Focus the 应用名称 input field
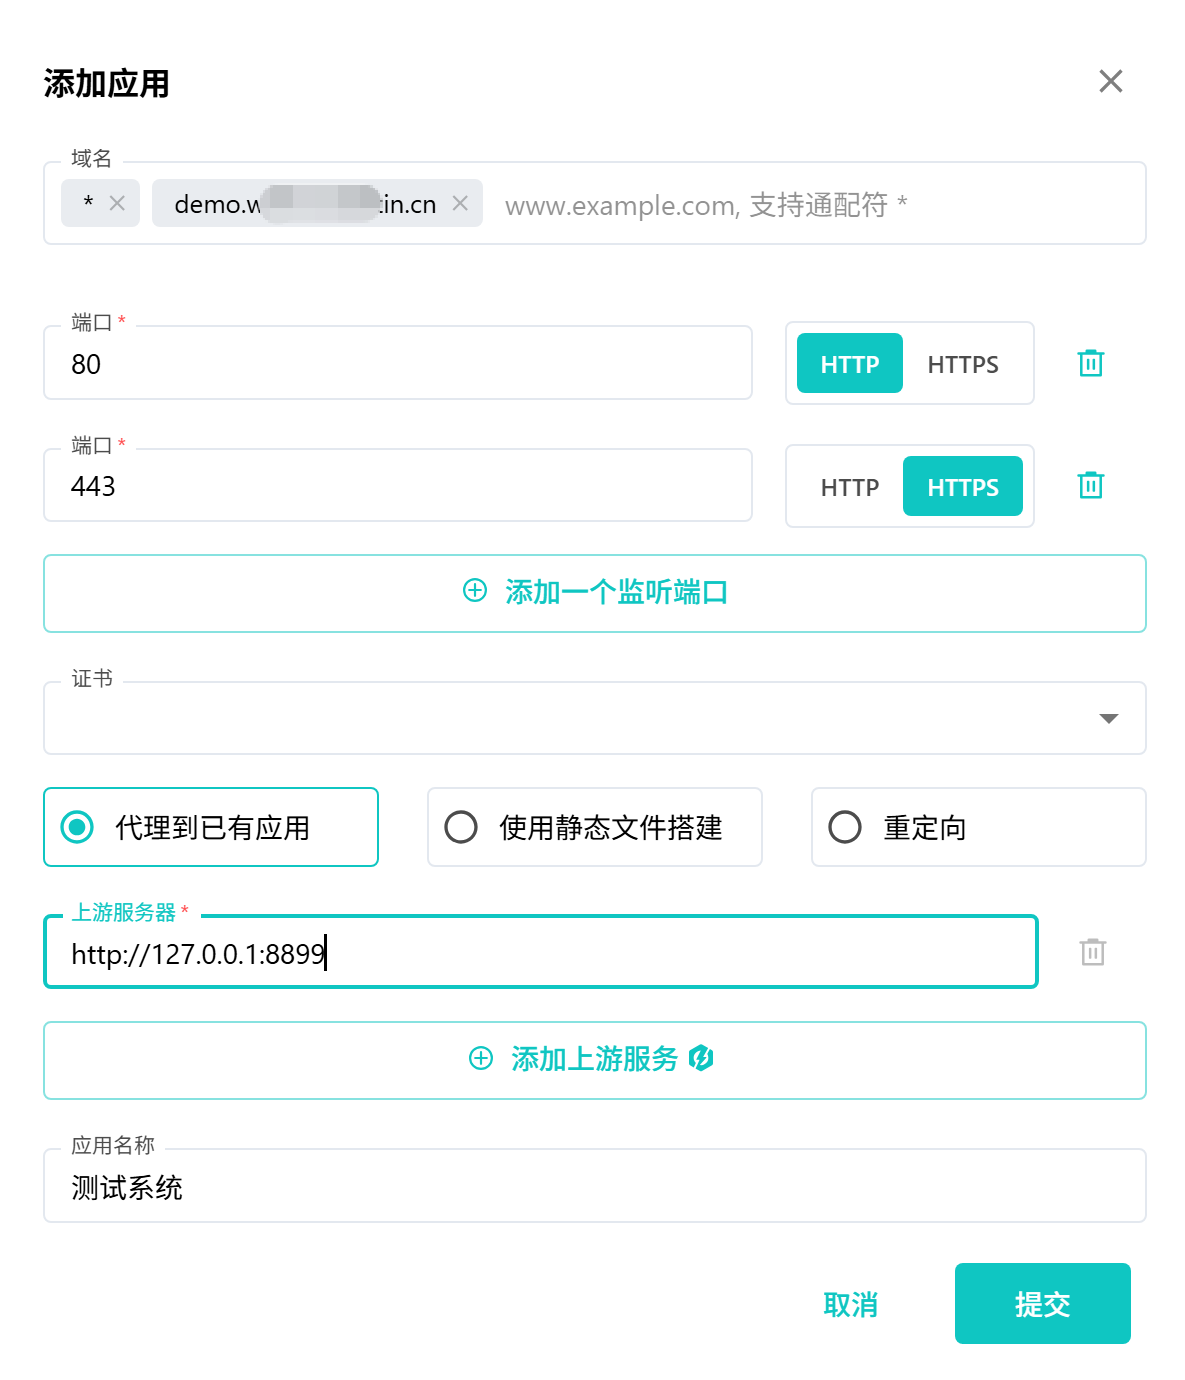The image size is (1185, 1380). [x=594, y=1187]
